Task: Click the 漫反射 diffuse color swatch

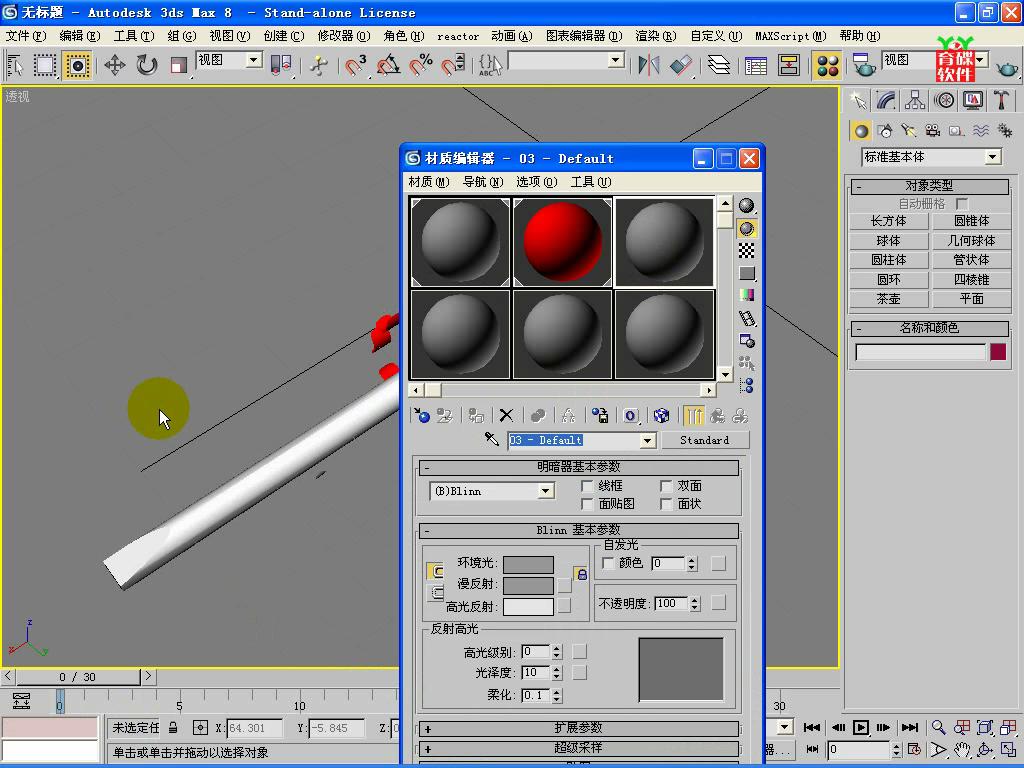Action: (x=528, y=585)
